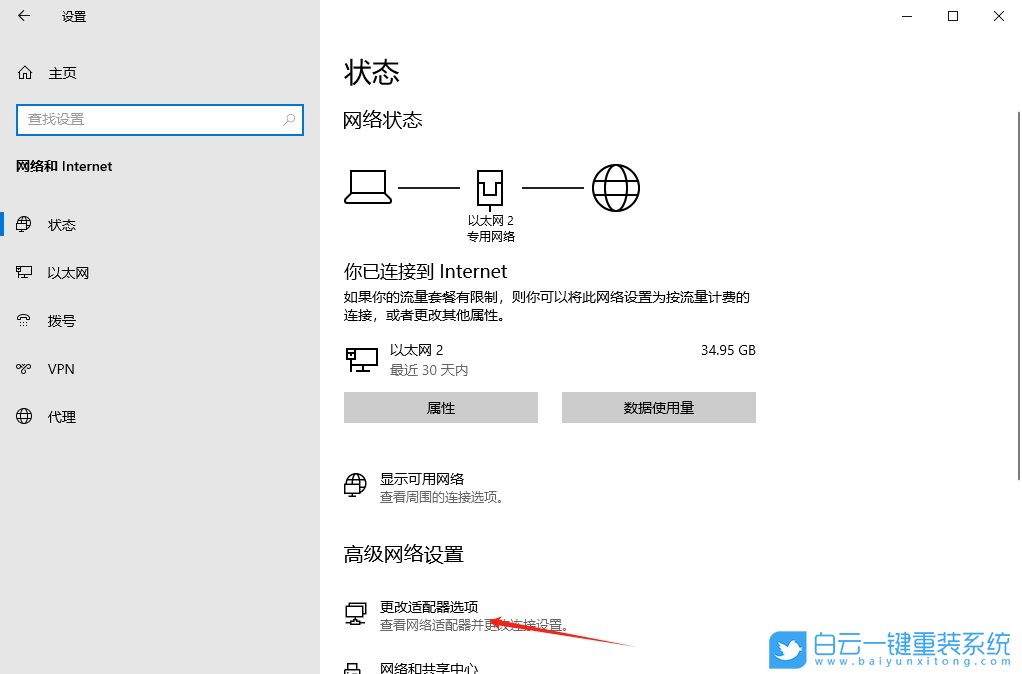Click the 以太网 2 adapter icon in diagram
Screen dimensions: 1022x674
click(490, 185)
